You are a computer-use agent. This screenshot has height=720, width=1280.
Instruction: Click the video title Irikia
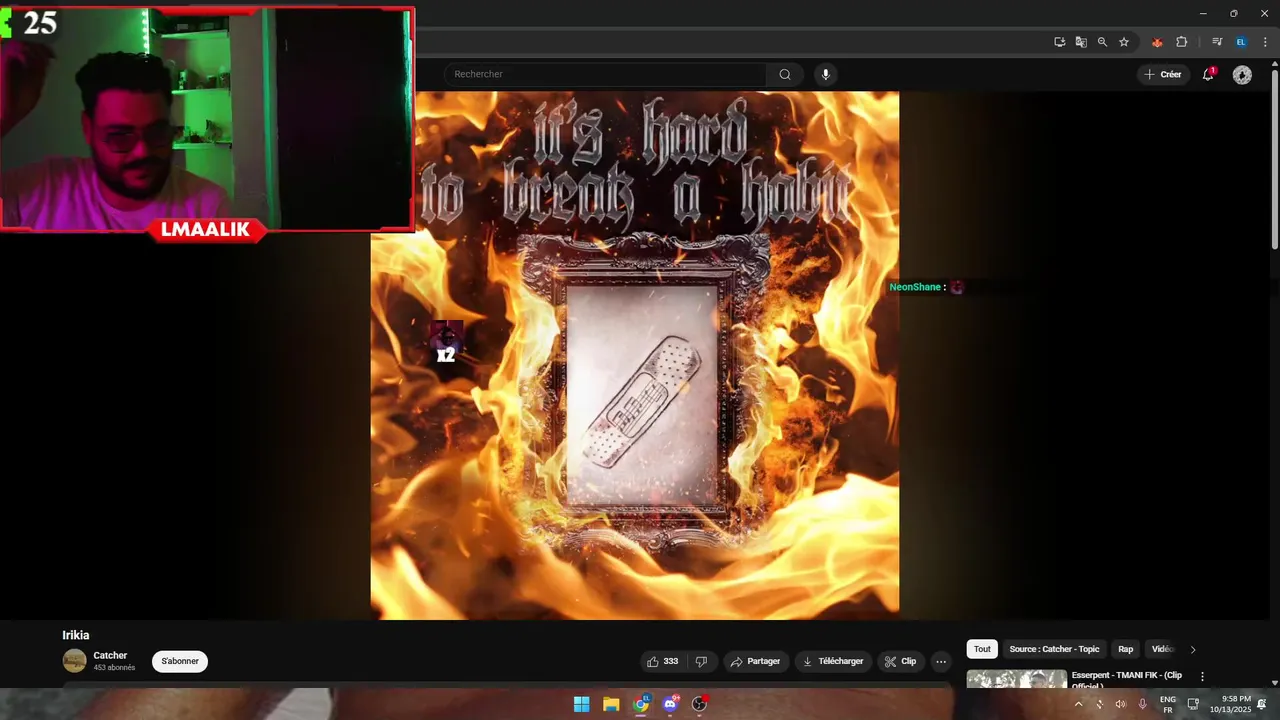pos(76,635)
